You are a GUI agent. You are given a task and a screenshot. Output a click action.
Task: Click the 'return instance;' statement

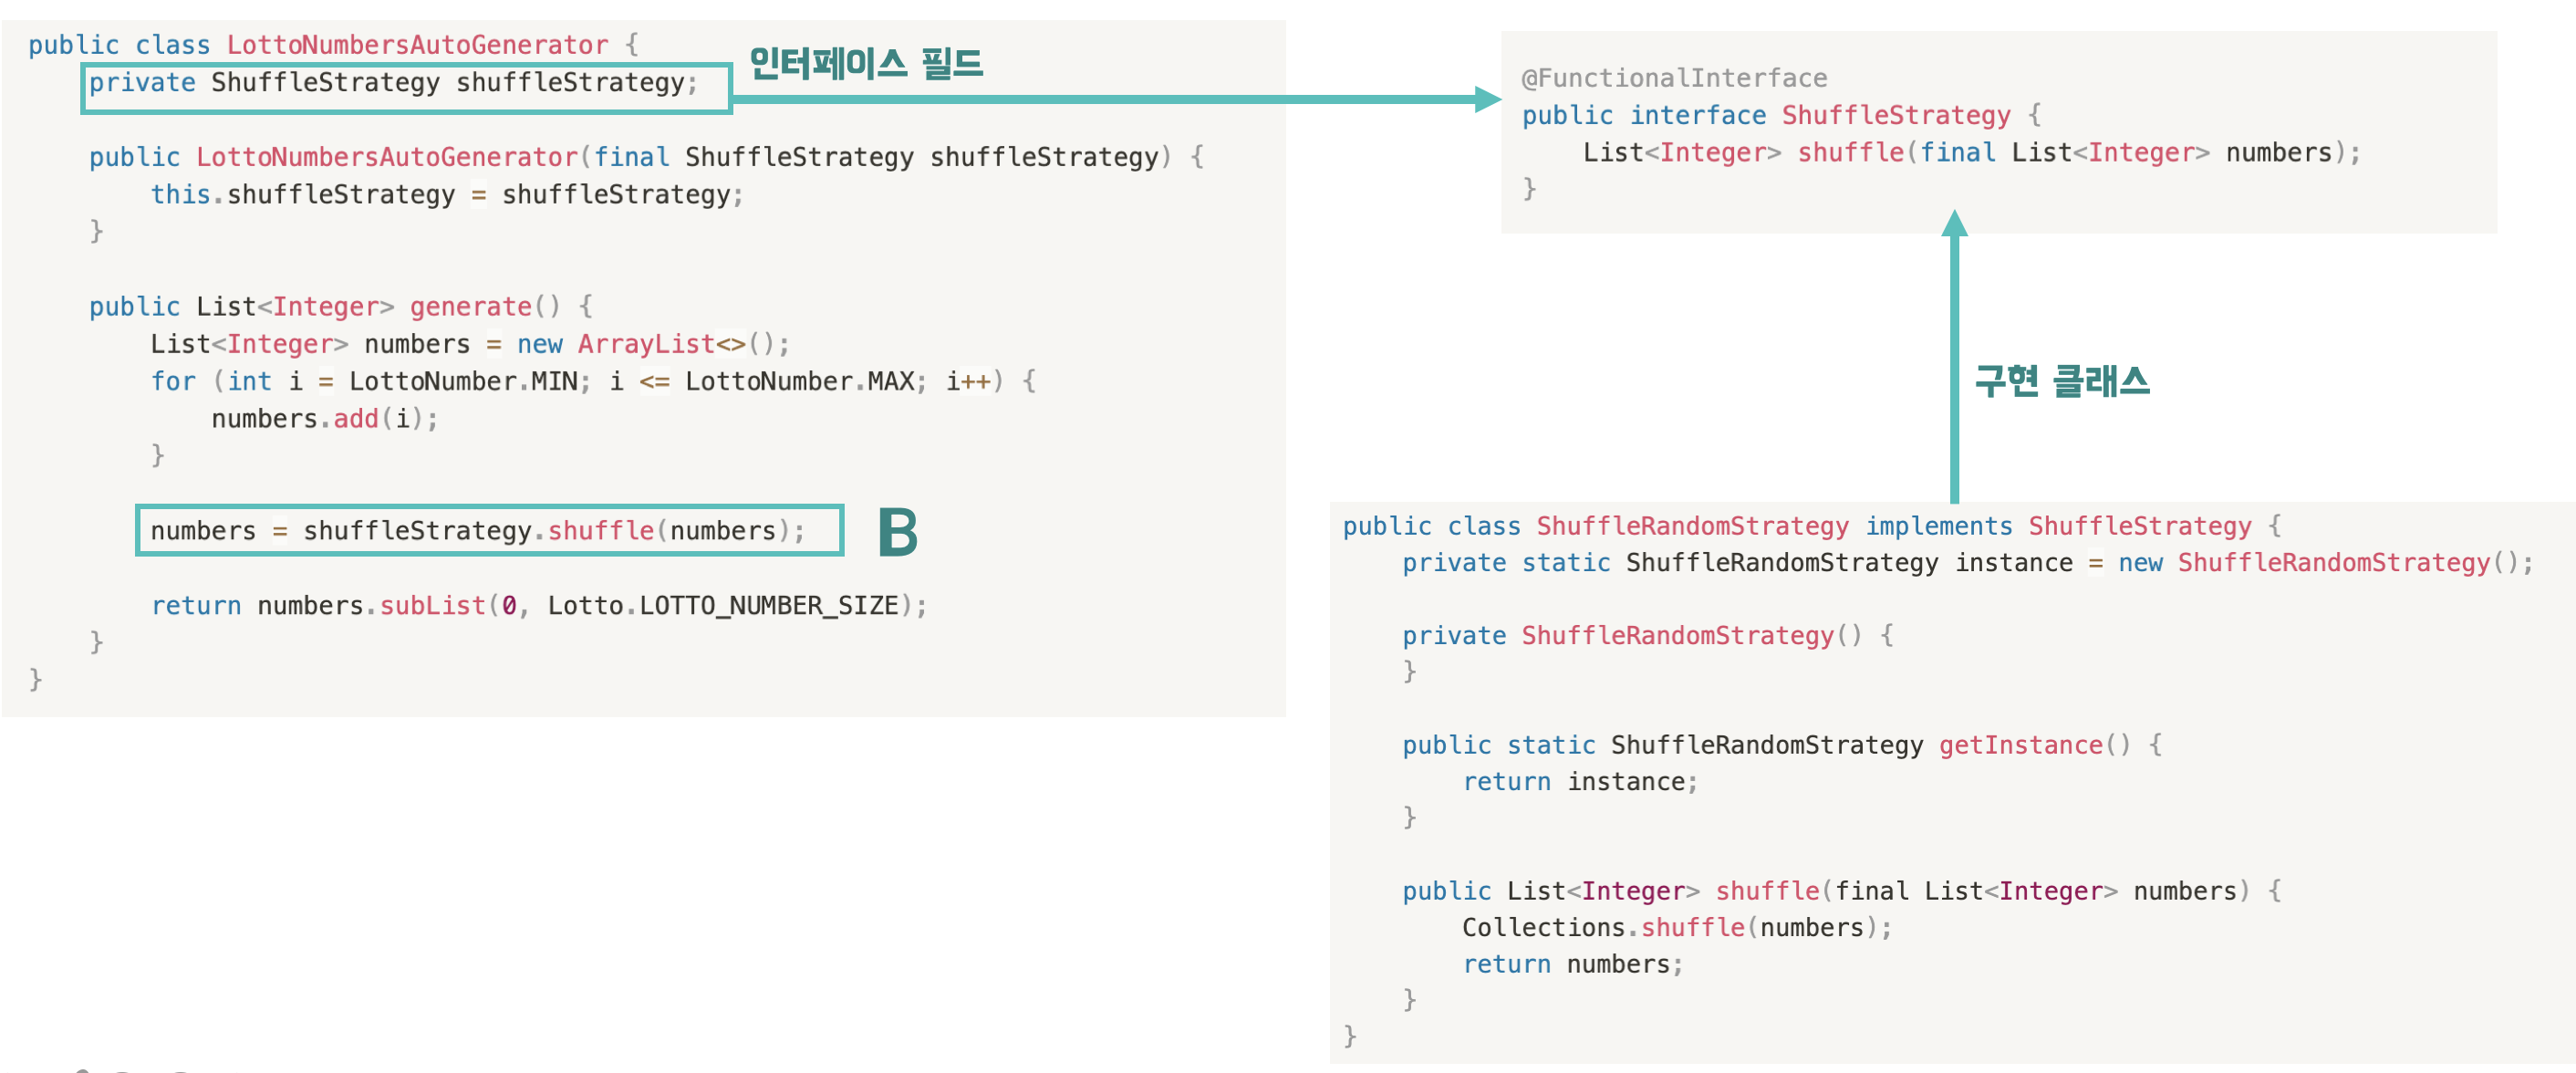click(x=1579, y=782)
